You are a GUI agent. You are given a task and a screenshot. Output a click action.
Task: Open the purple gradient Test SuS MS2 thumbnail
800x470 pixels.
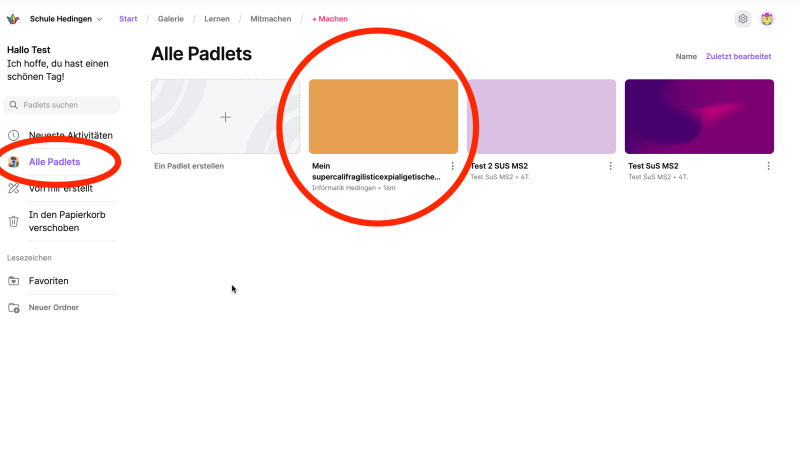pos(699,117)
